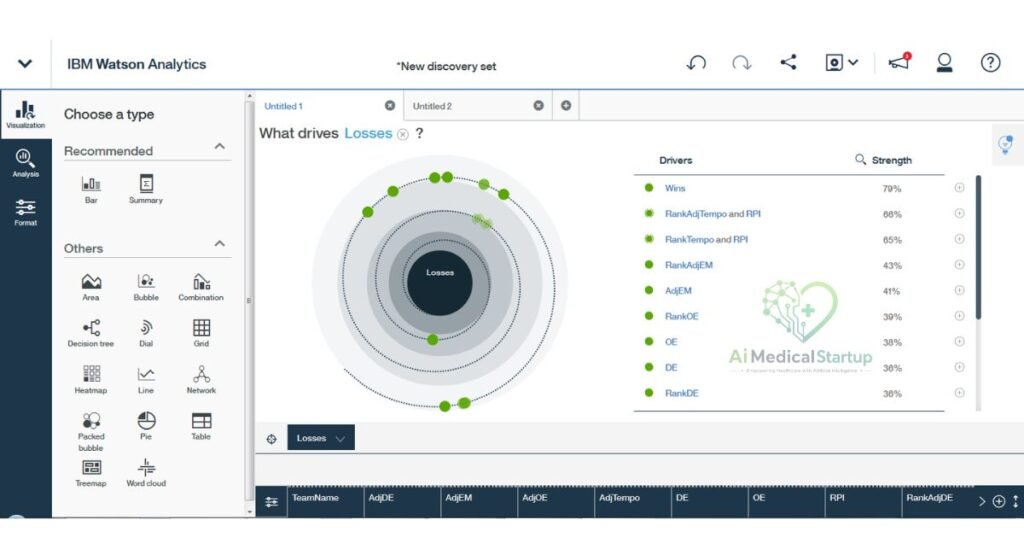Open the Losses target dropdown
This screenshot has width=1024, height=555.
click(321, 437)
